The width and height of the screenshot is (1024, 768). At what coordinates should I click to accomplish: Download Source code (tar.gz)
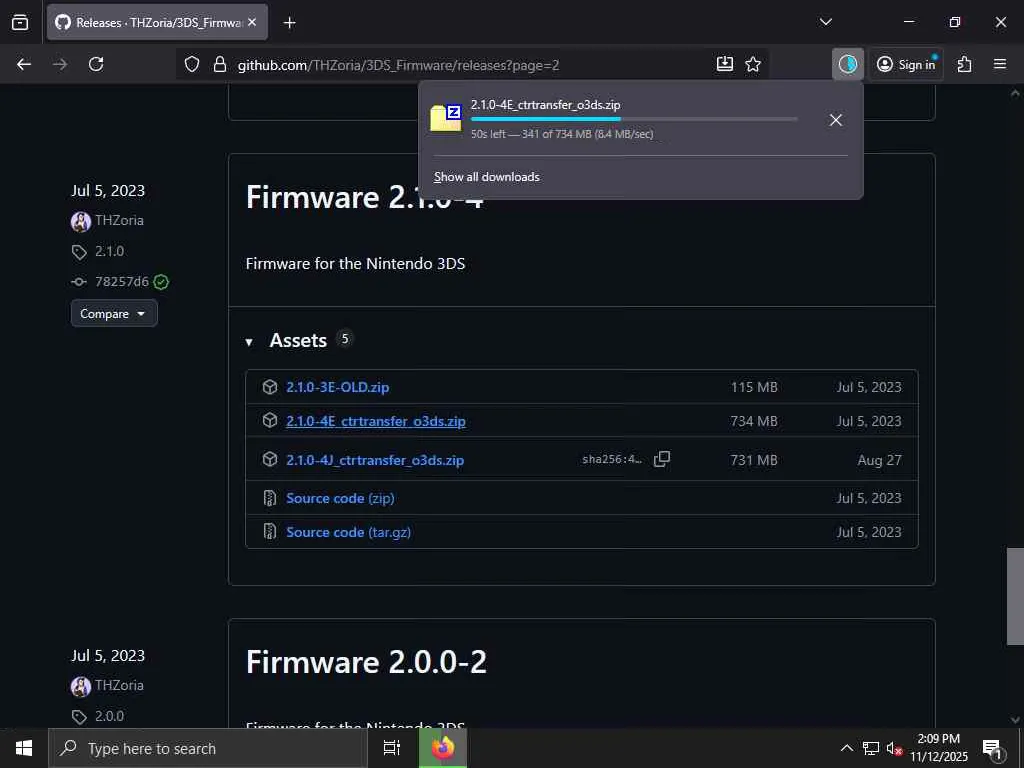coord(348,532)
